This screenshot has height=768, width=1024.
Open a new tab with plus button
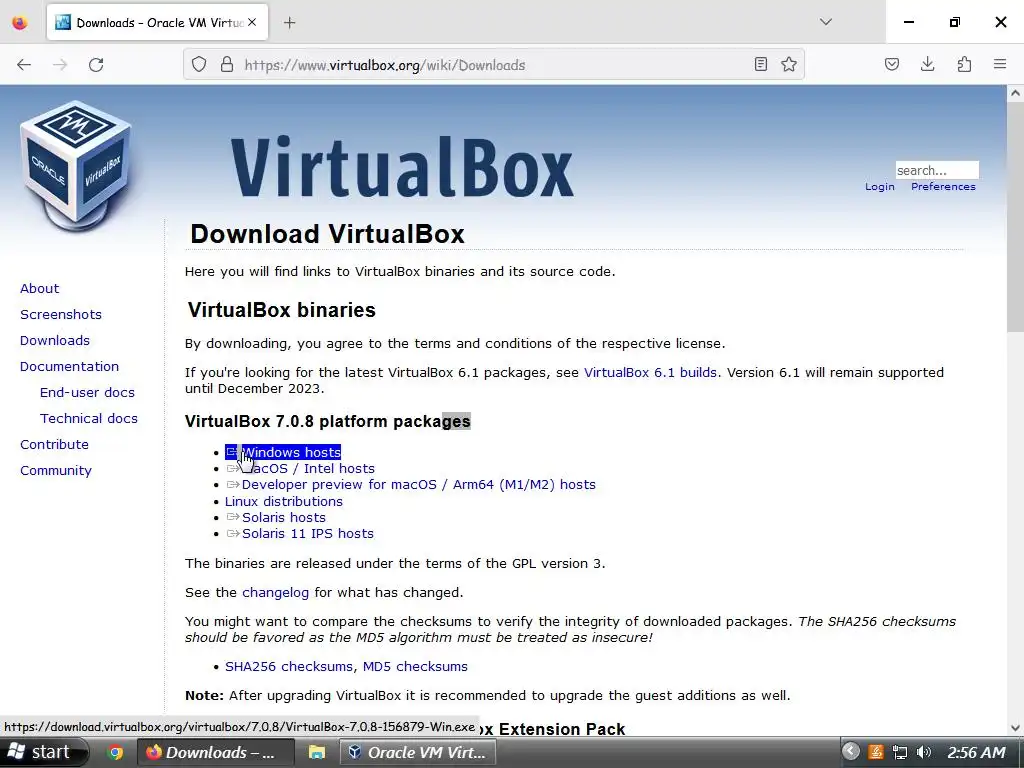coord(290,23)
